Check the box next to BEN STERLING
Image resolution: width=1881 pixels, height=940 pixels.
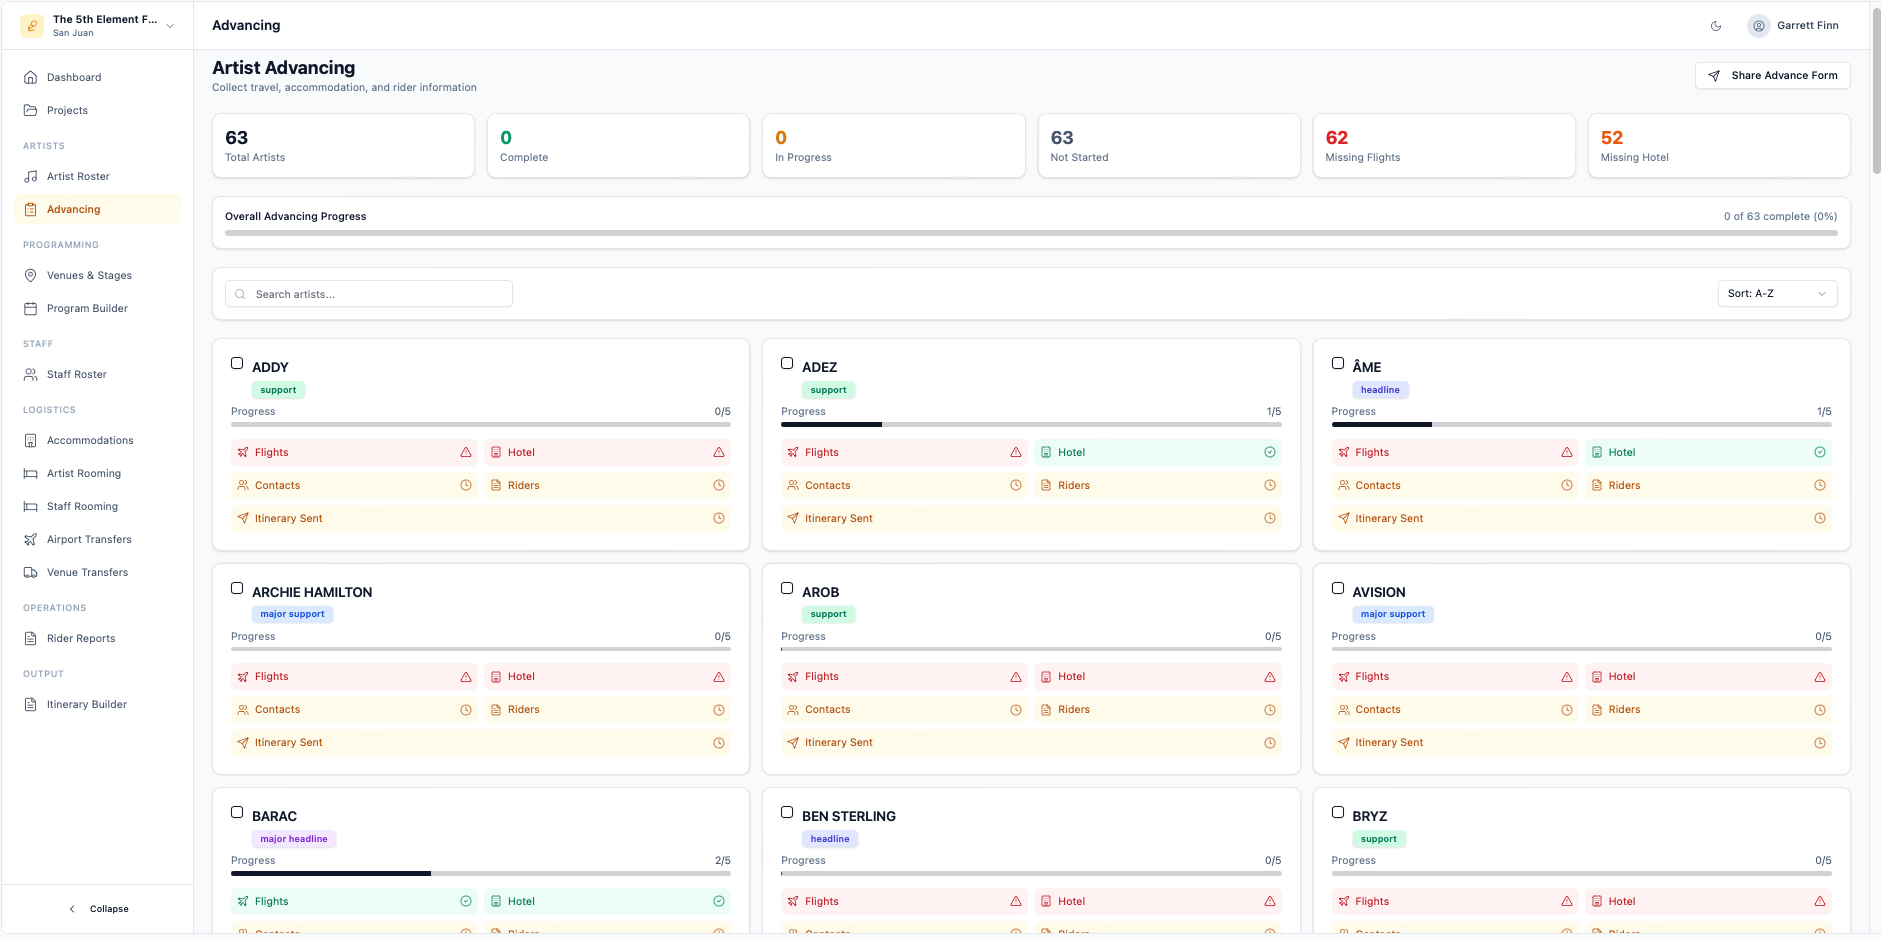point(787,813)
